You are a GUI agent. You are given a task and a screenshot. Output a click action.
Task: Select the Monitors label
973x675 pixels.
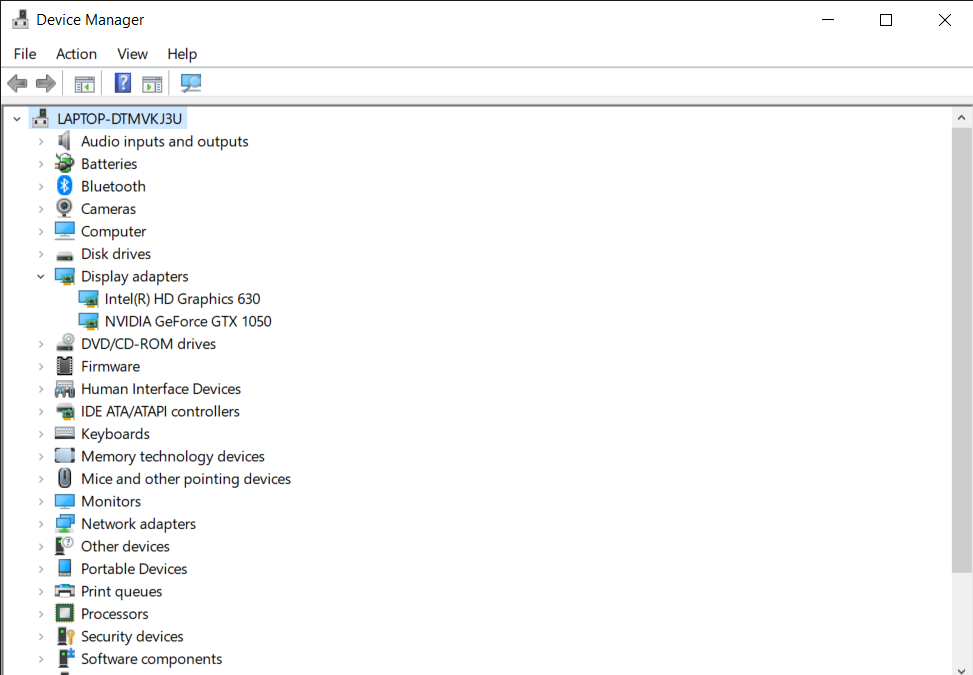(111, 501)
